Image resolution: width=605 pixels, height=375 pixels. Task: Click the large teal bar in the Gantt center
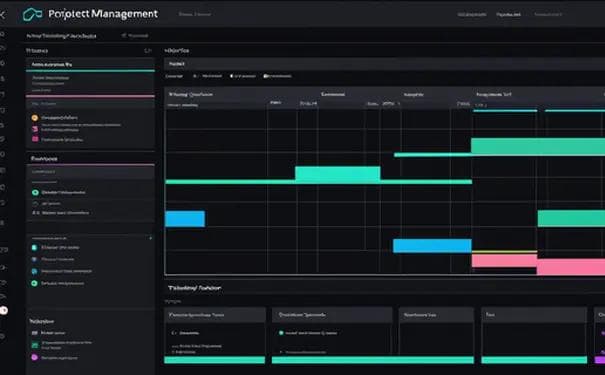tap(338, 174)
